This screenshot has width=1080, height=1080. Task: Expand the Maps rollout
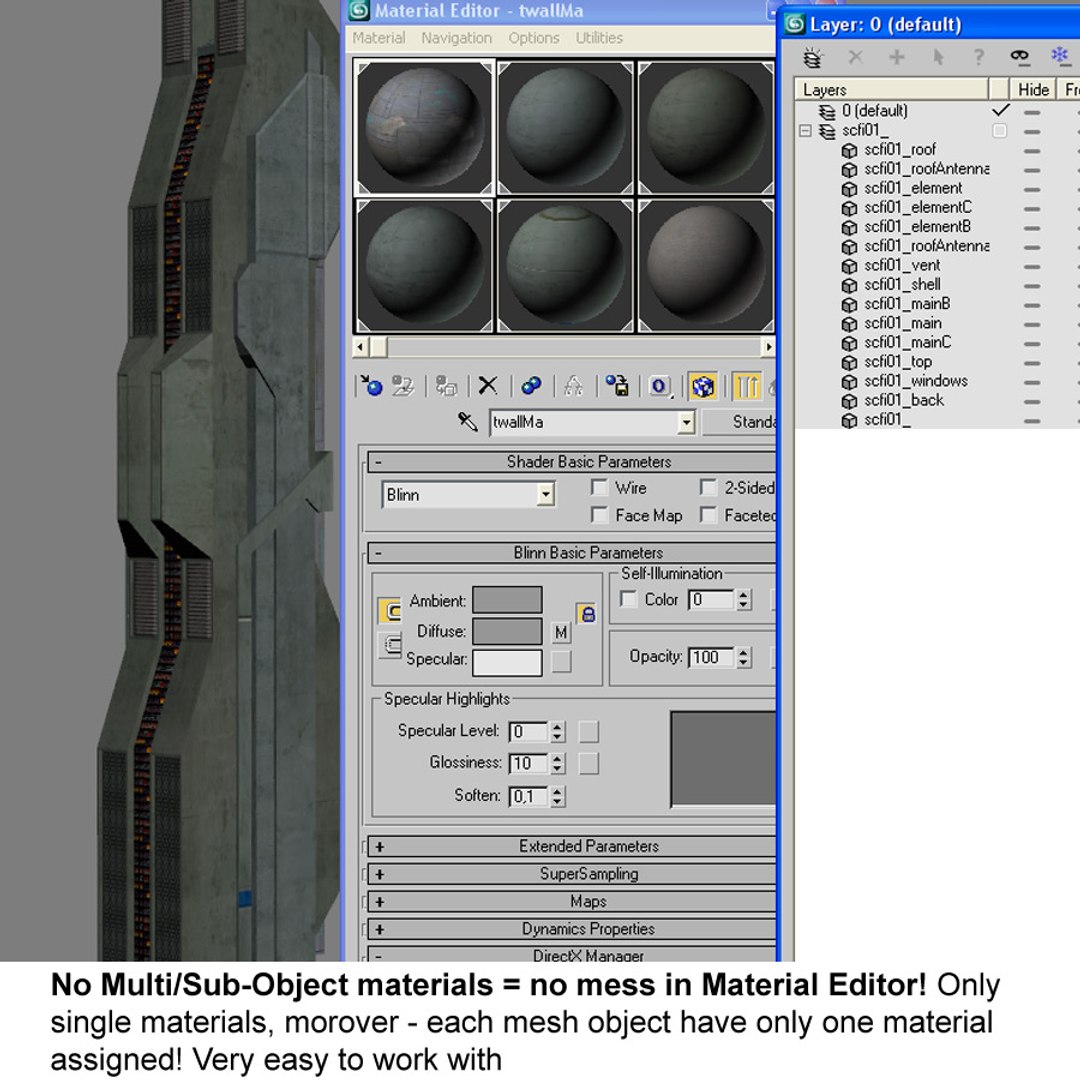tap(572, 902)
